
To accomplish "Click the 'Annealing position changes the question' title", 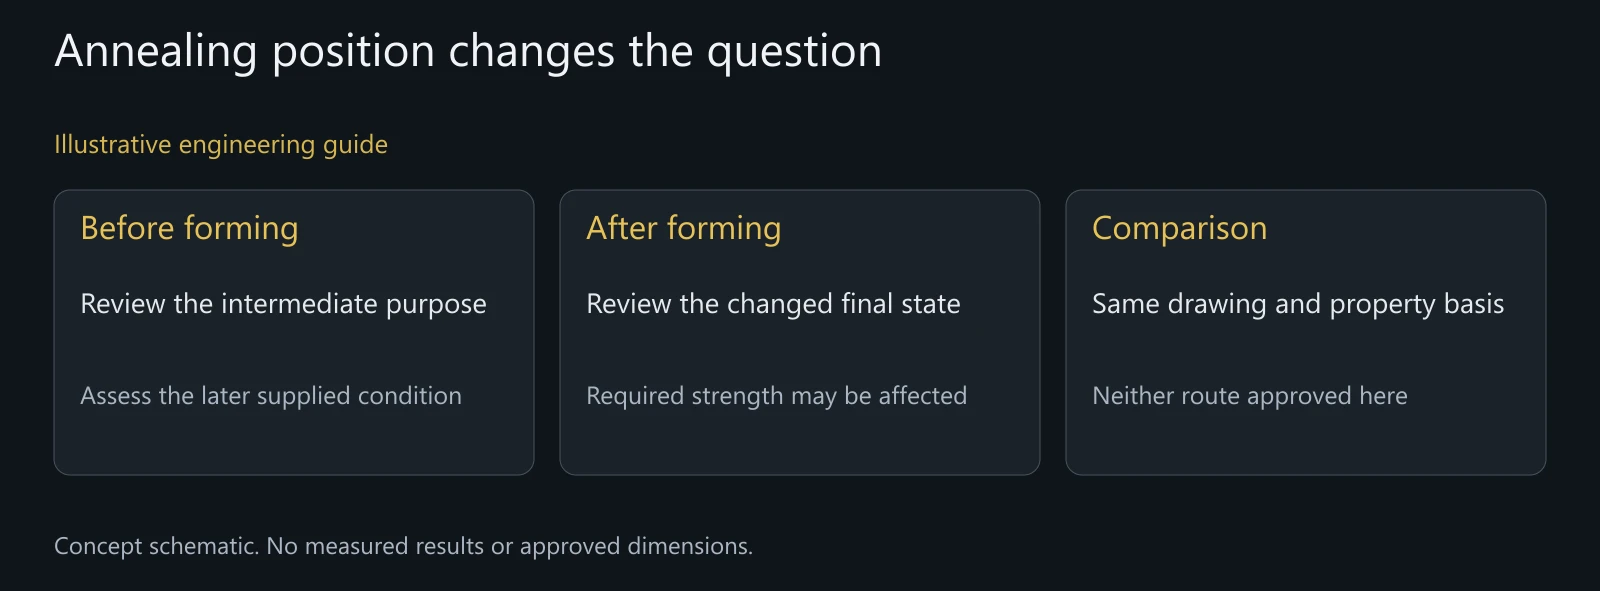I will tap(468, 51).
